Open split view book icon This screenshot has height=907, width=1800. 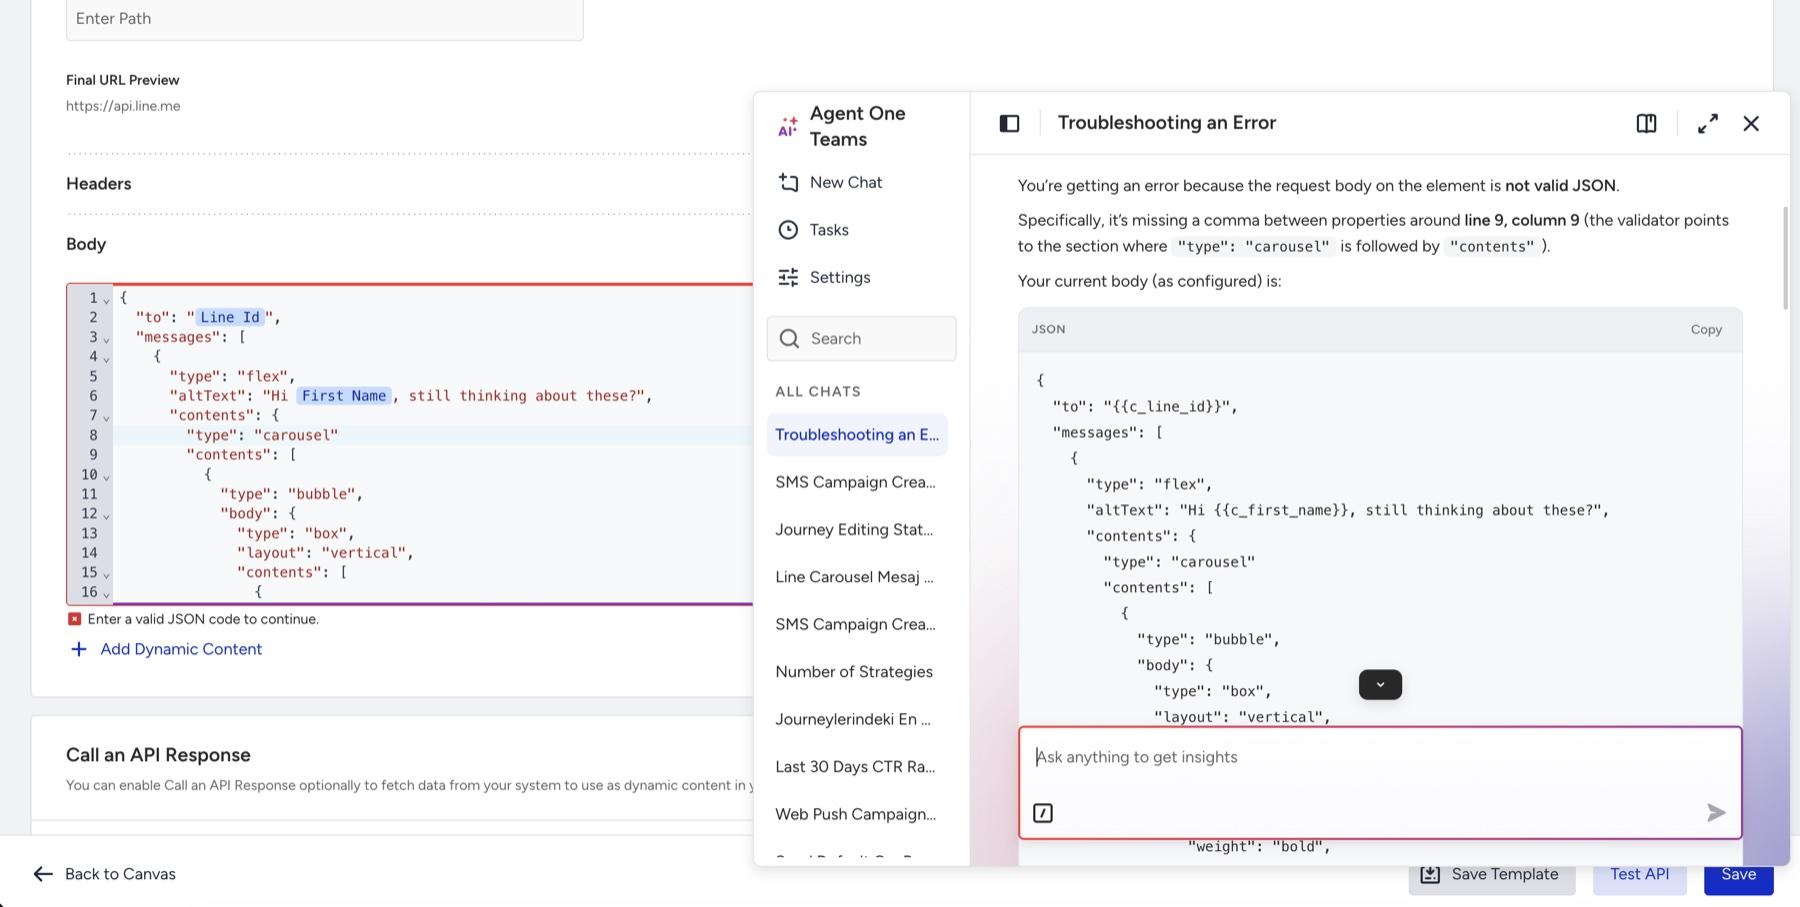click(x=1646, y=123)
